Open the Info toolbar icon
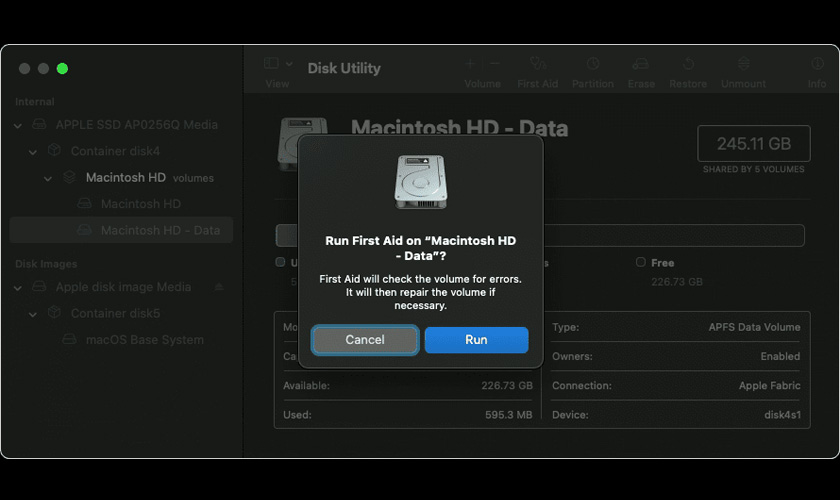This screenshot has width=840, height=500. tap(817, 64)
